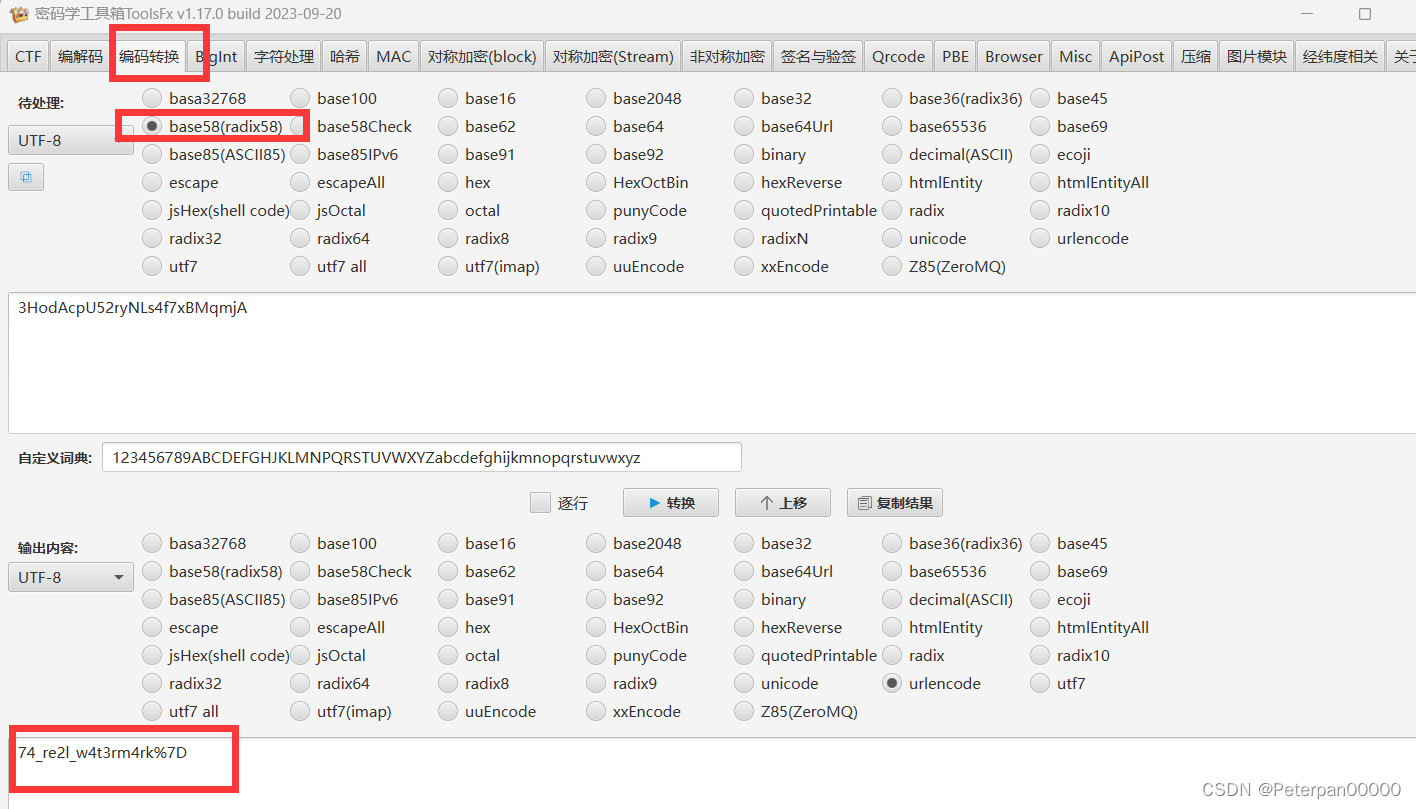
Task: Select output base64 radio button
Action: [596, 571]
